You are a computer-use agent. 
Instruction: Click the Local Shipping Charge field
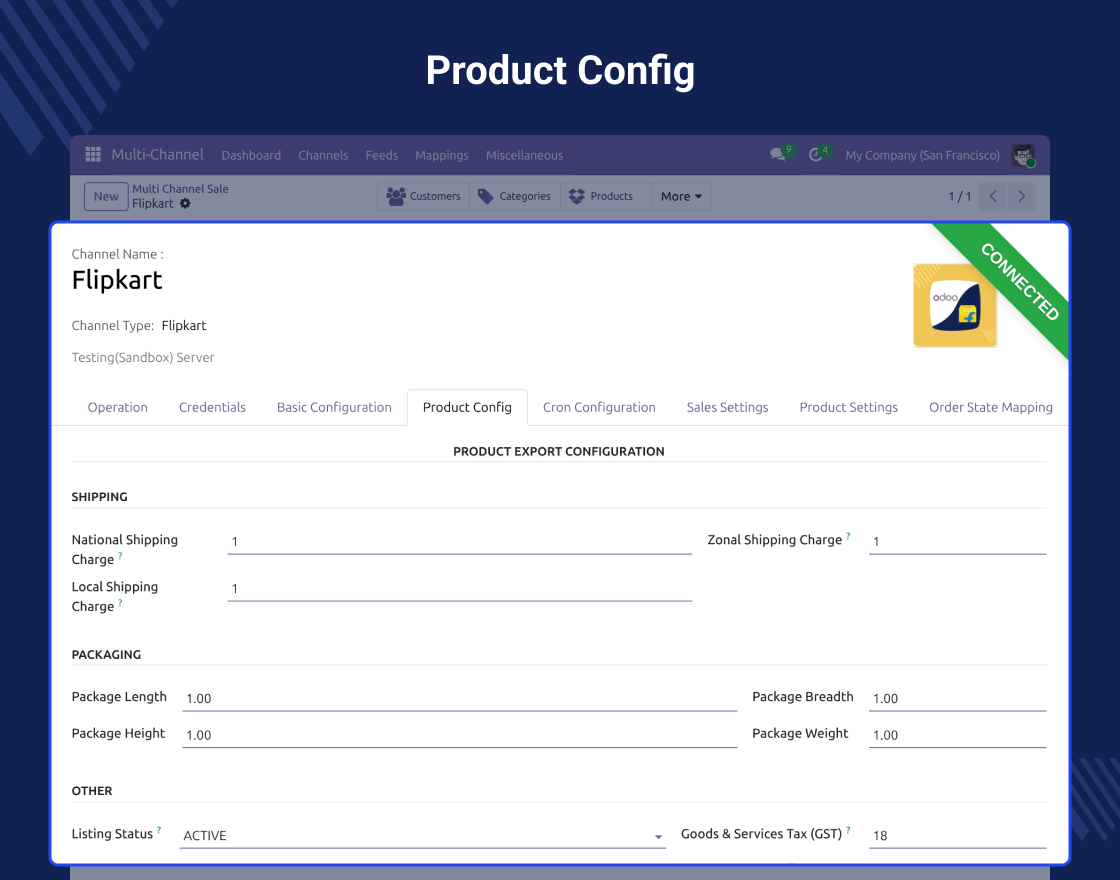pos(459,589)
